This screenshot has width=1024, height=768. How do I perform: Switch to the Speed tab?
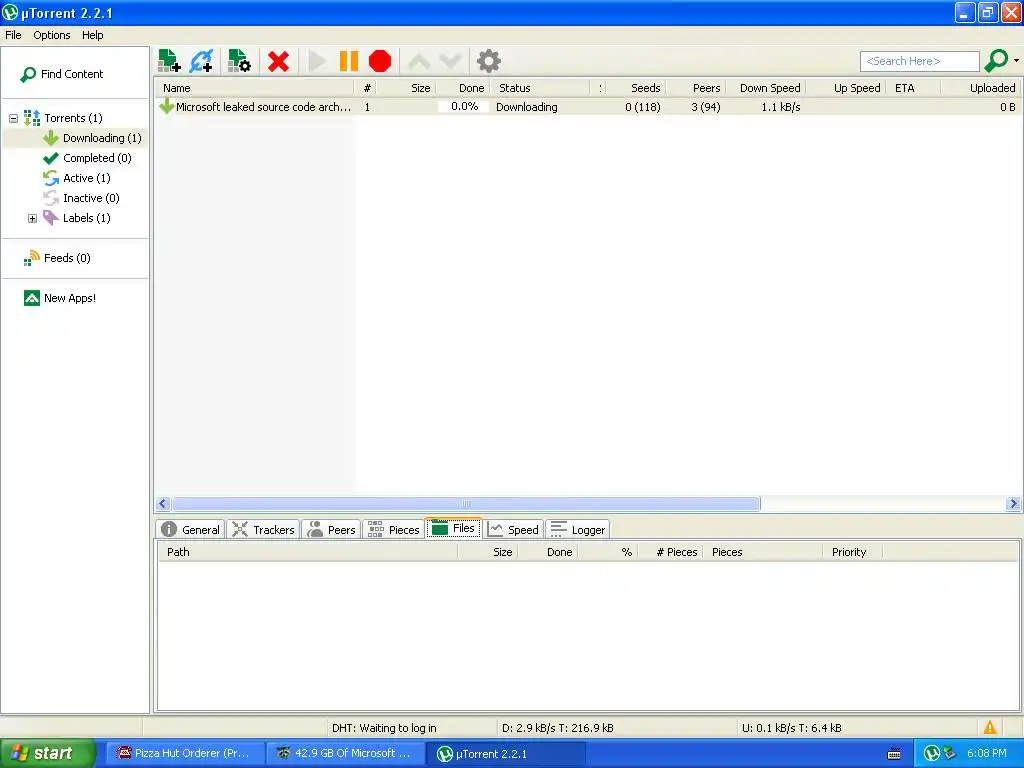click(x=513, y=530)
